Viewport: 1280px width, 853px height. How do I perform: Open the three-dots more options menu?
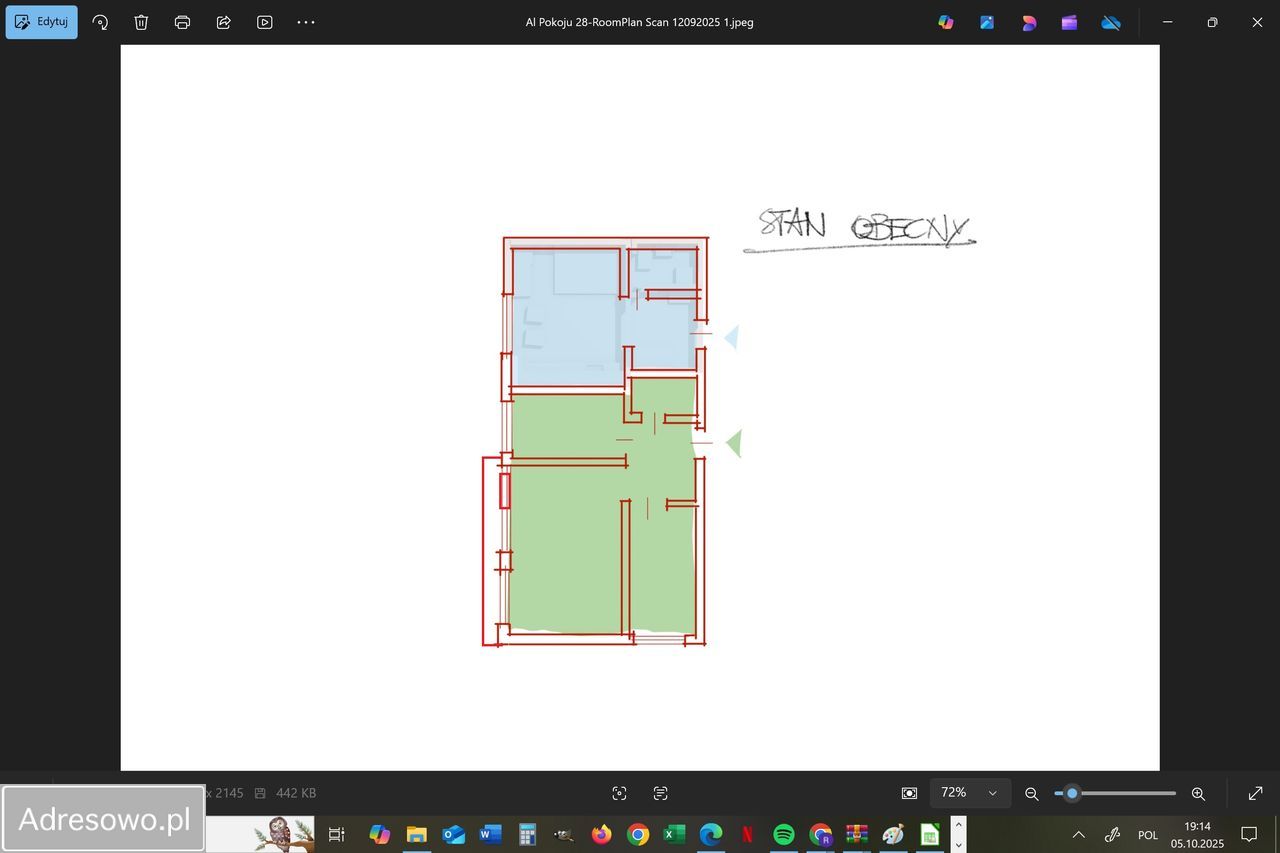pos(306,22)
